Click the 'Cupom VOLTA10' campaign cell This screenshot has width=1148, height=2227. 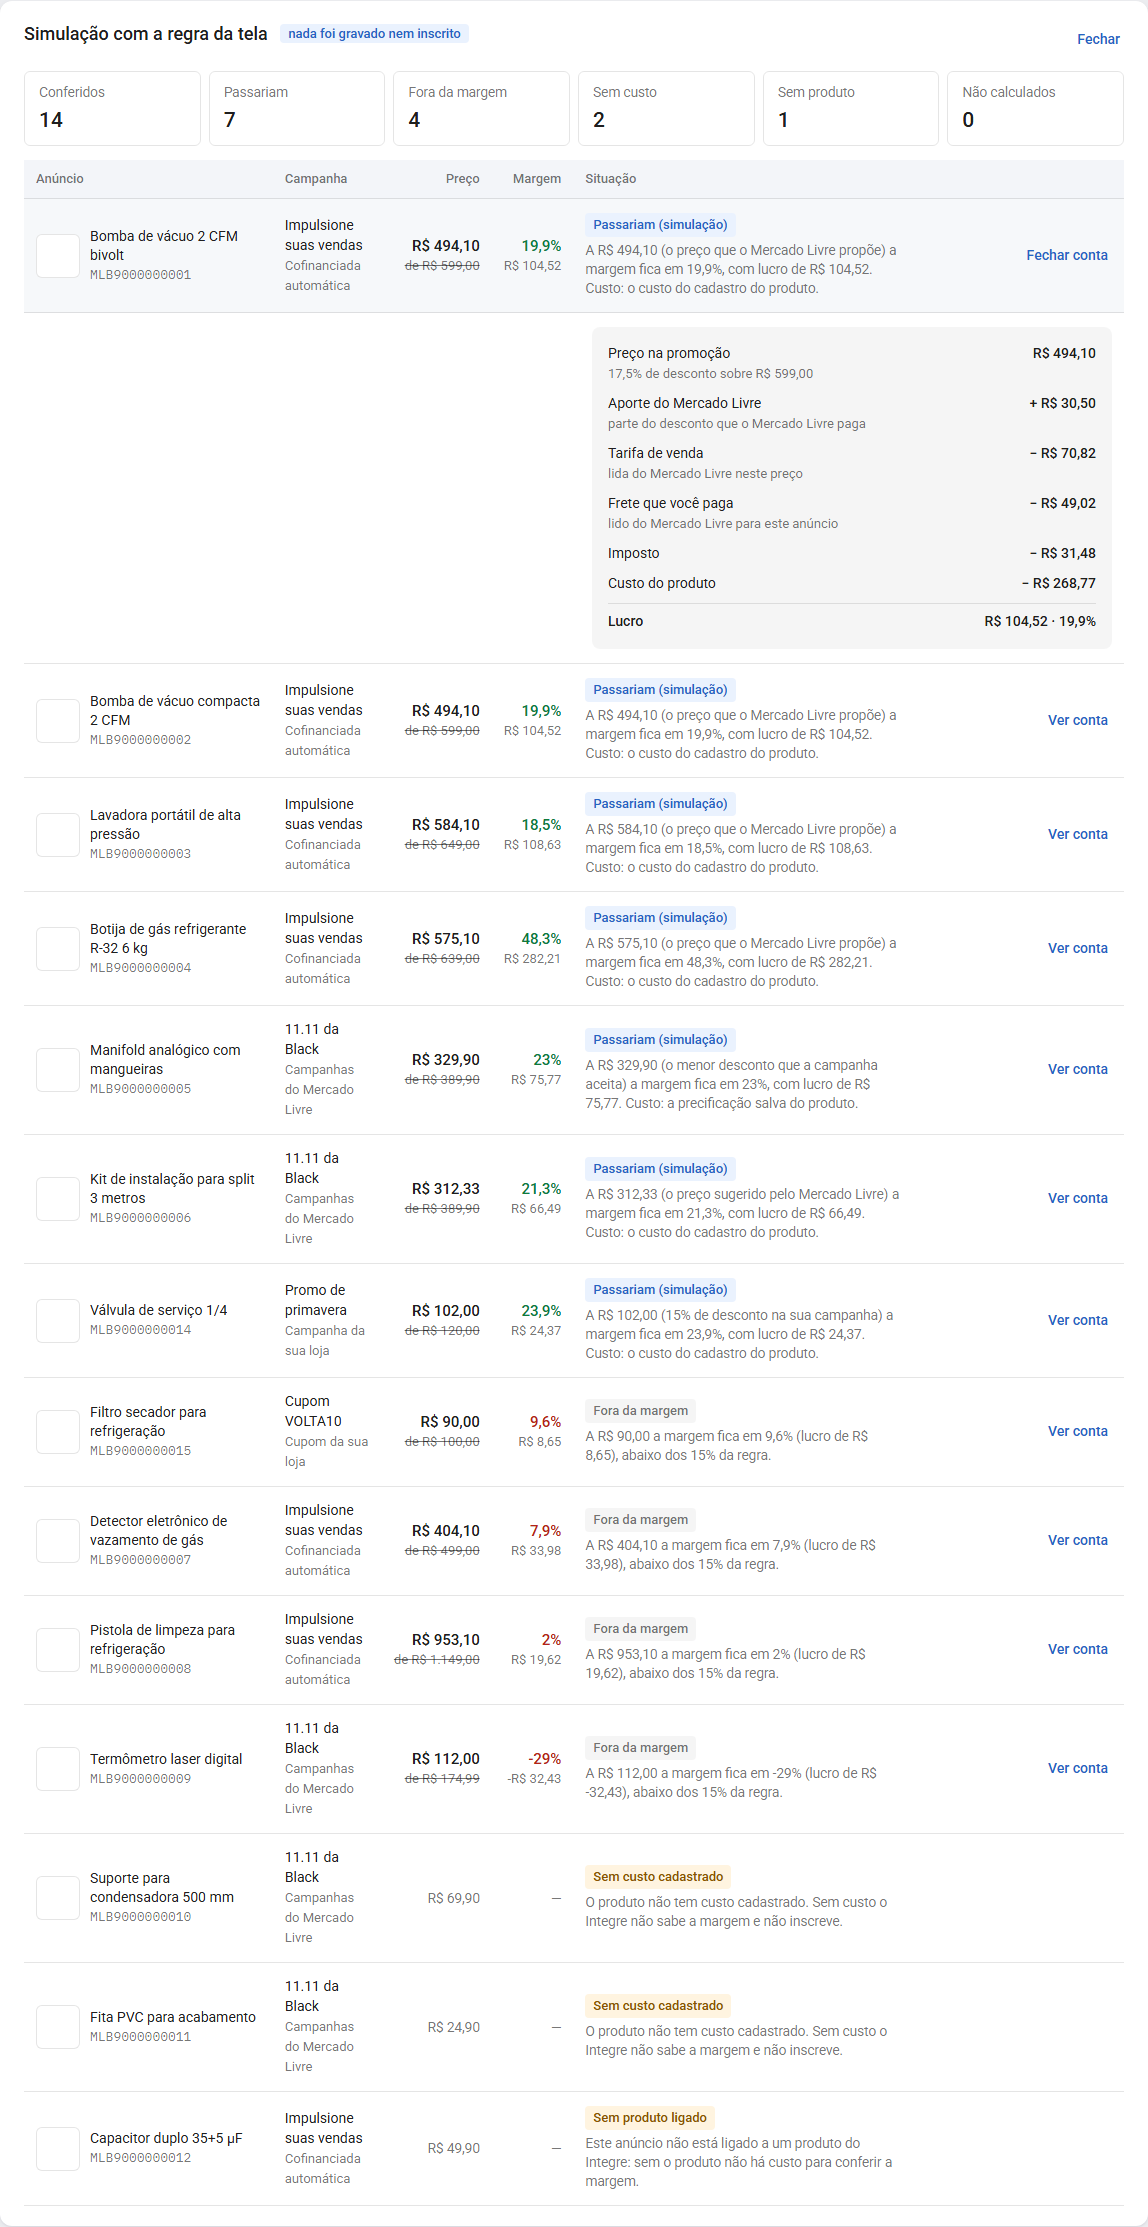tap(327, 1431)
